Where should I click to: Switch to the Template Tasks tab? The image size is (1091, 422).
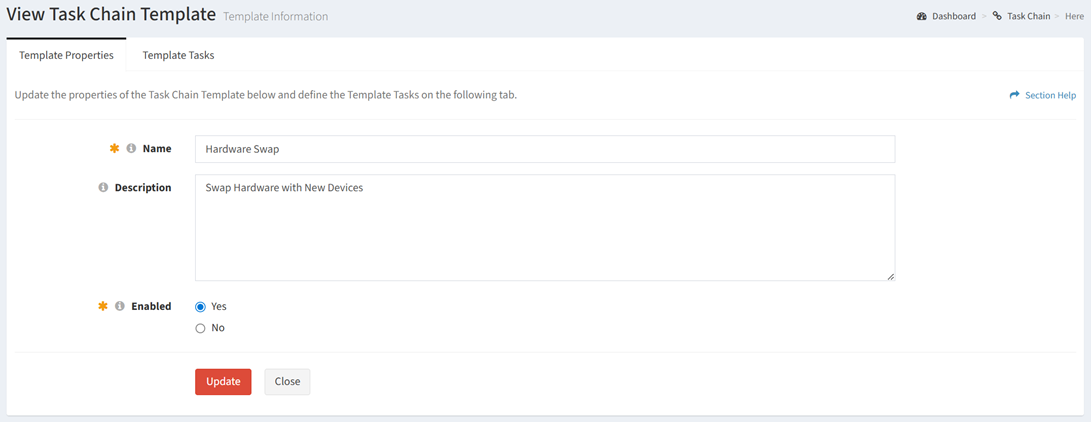point(178,56)
